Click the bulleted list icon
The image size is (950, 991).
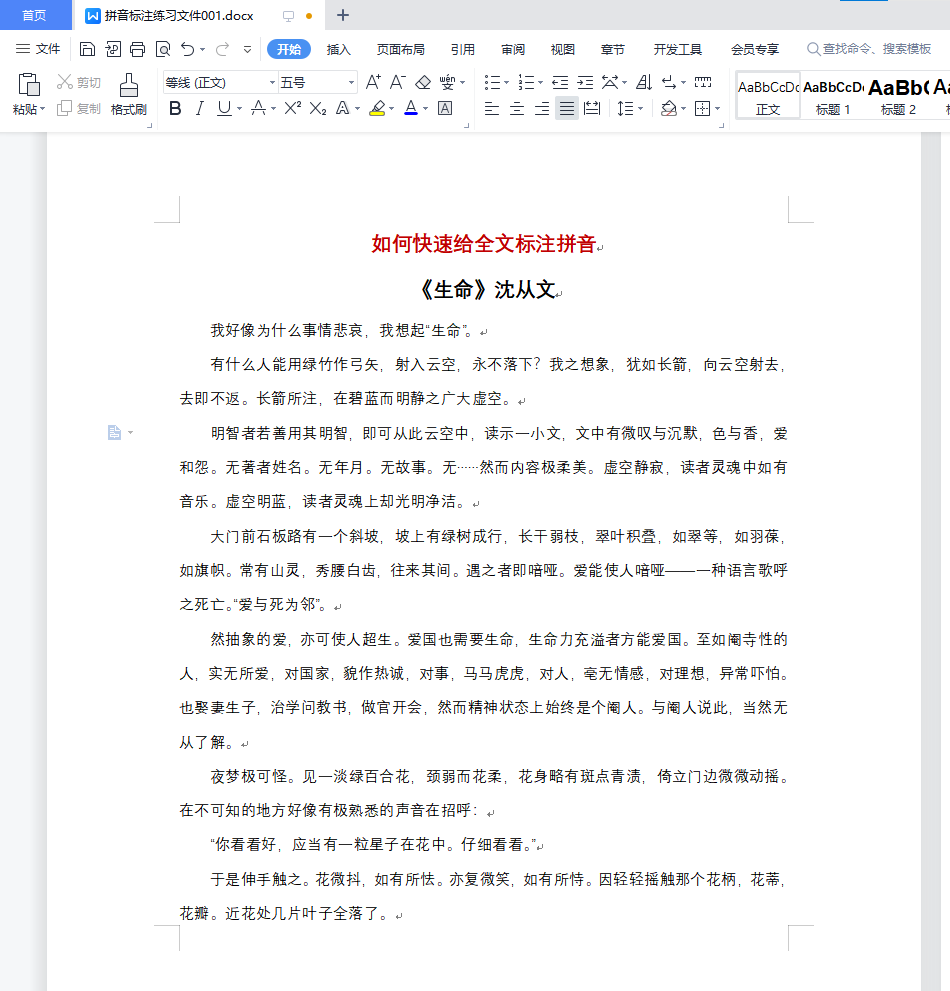tap(492, 82)
